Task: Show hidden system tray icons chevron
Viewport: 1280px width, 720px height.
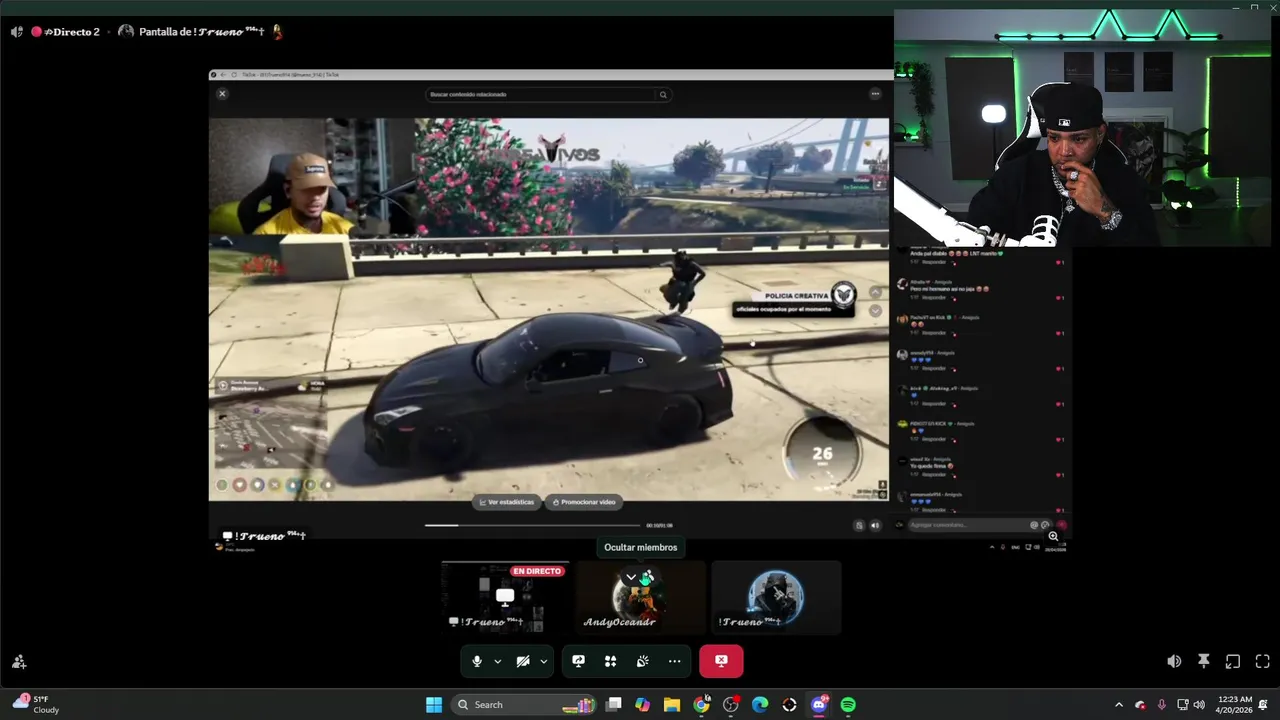Action: pos(1119,705)
